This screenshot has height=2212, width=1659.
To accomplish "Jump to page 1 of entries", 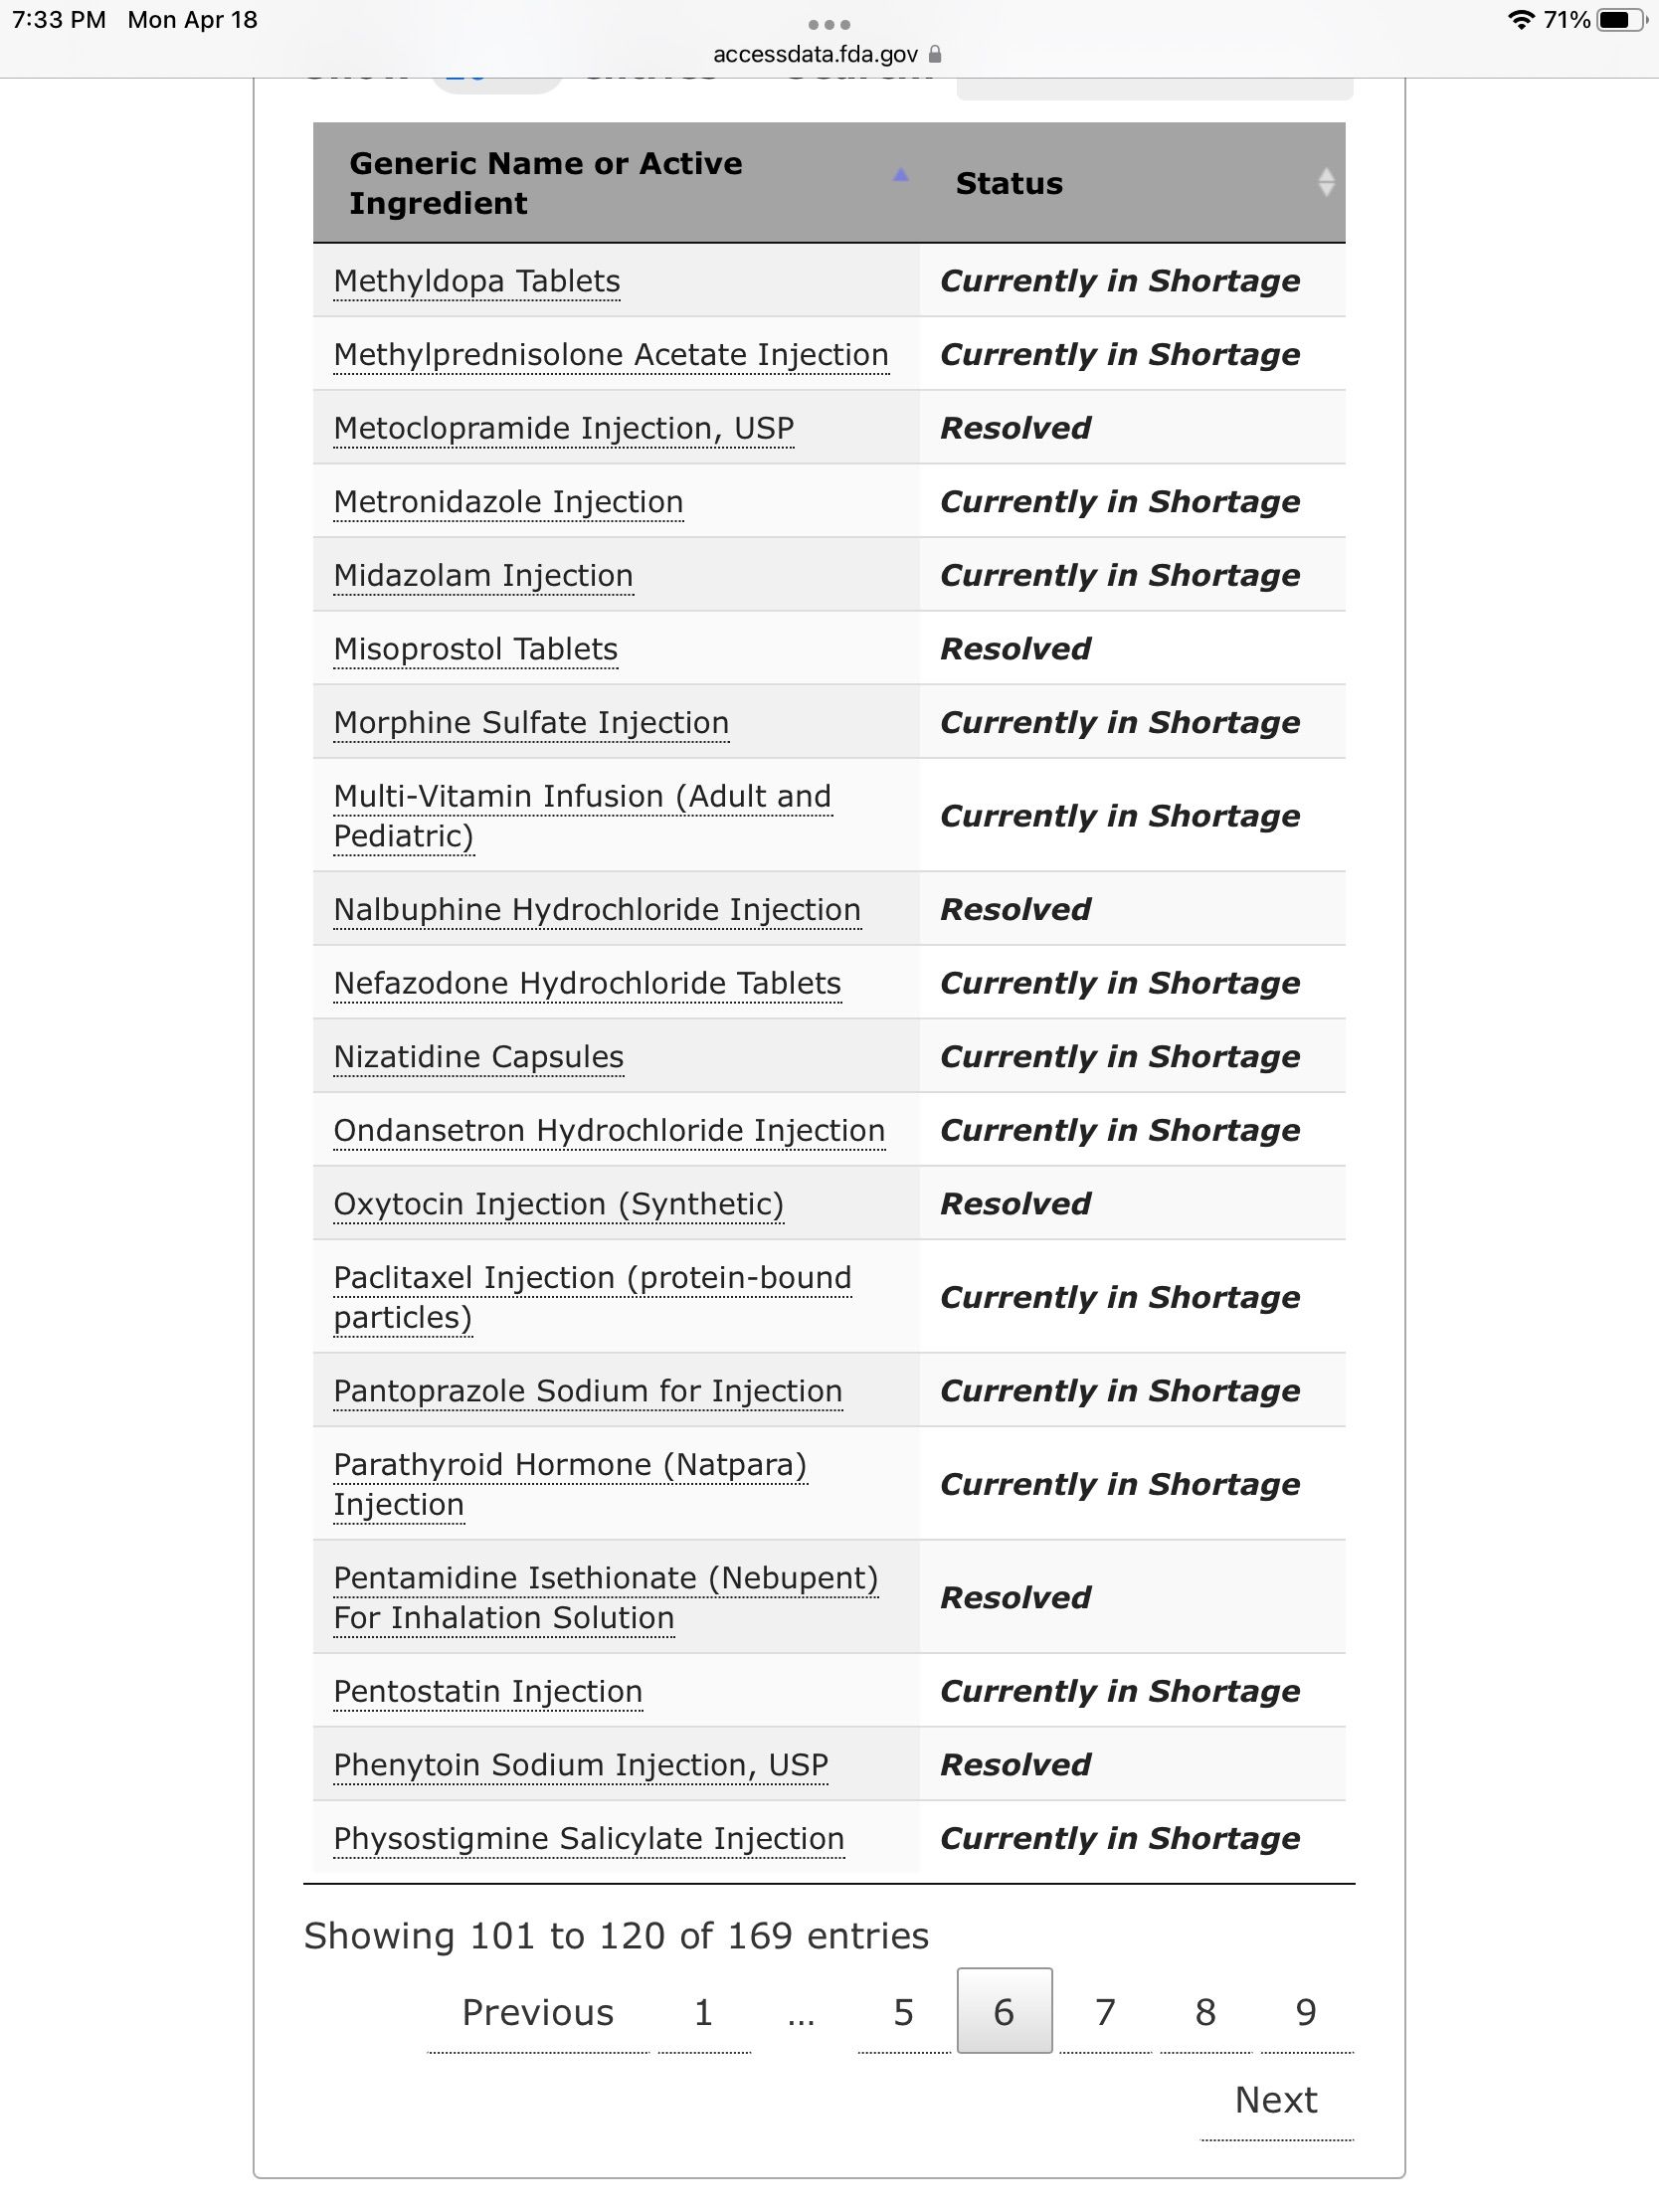I will (704, 2012).
